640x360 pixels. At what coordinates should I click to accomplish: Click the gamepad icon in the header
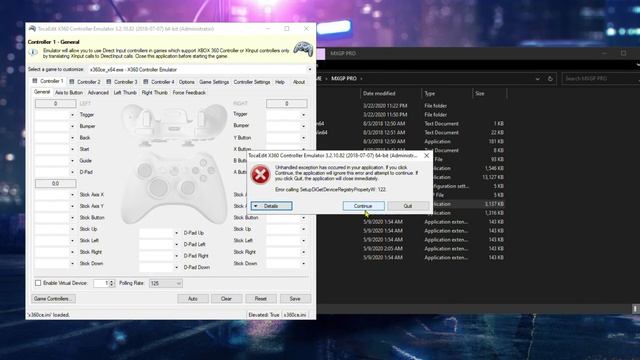[303, 49]
